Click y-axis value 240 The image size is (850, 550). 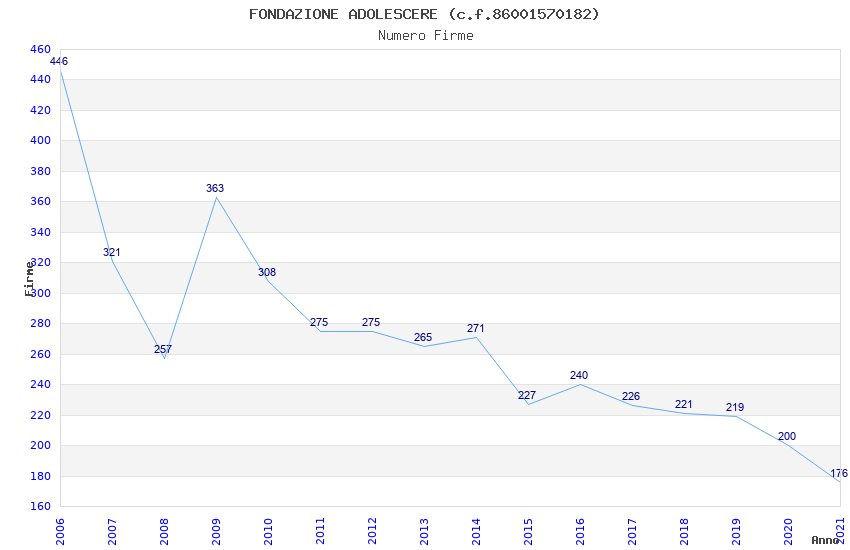(41, 385)
